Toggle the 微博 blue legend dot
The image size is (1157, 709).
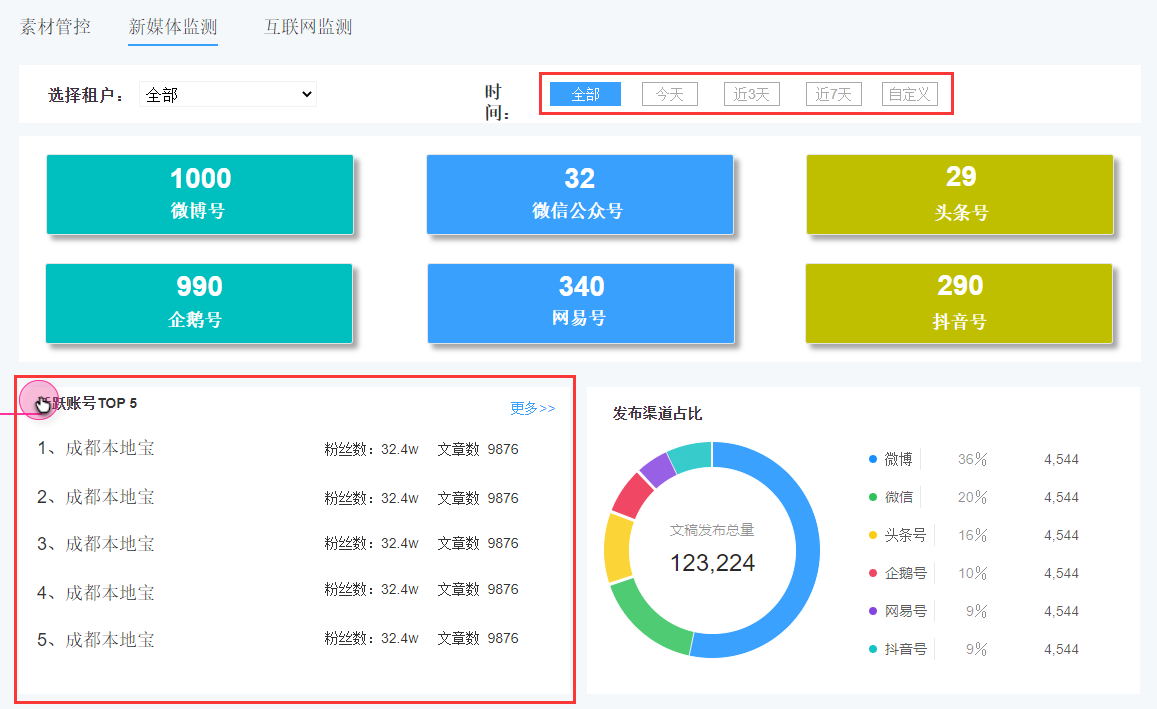point(873,460)
